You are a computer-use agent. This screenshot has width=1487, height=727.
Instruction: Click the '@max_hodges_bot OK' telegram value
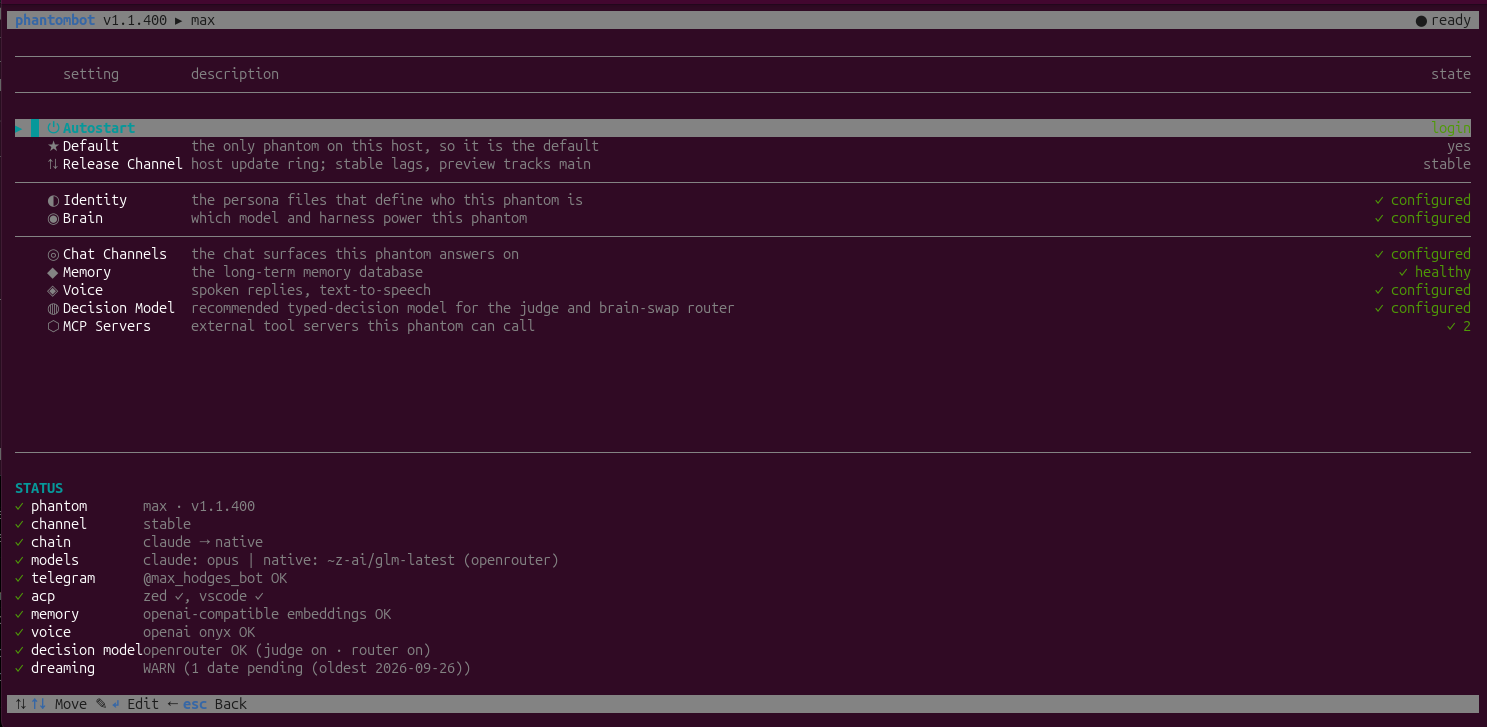click(x=215, y=578)
